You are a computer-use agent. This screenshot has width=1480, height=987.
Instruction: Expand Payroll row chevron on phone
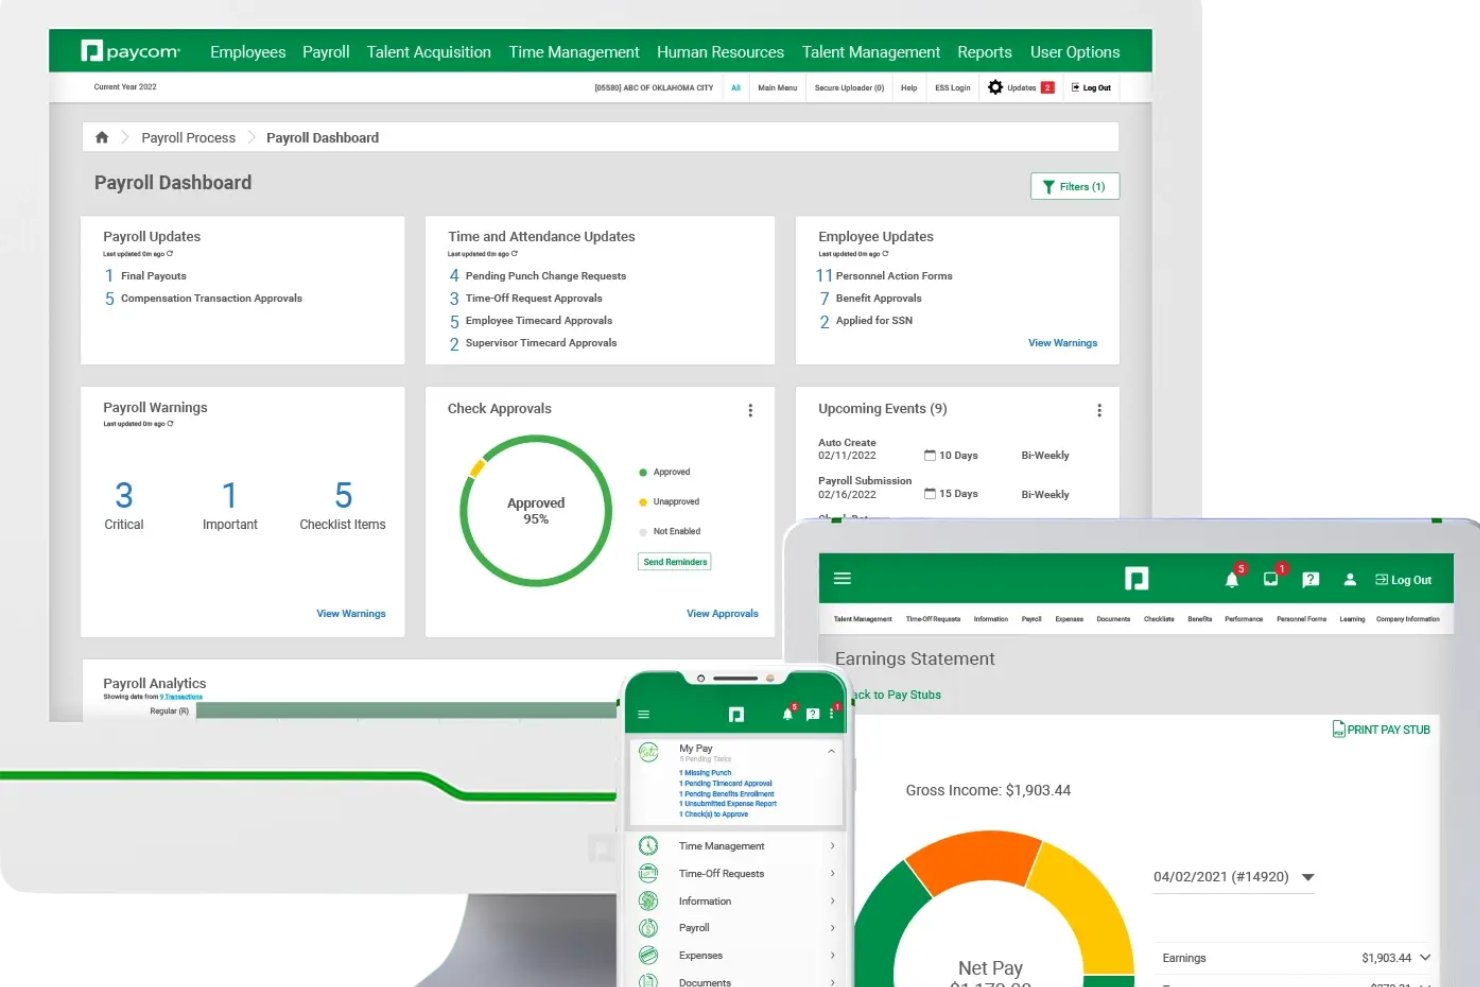[x=832, y=928]
